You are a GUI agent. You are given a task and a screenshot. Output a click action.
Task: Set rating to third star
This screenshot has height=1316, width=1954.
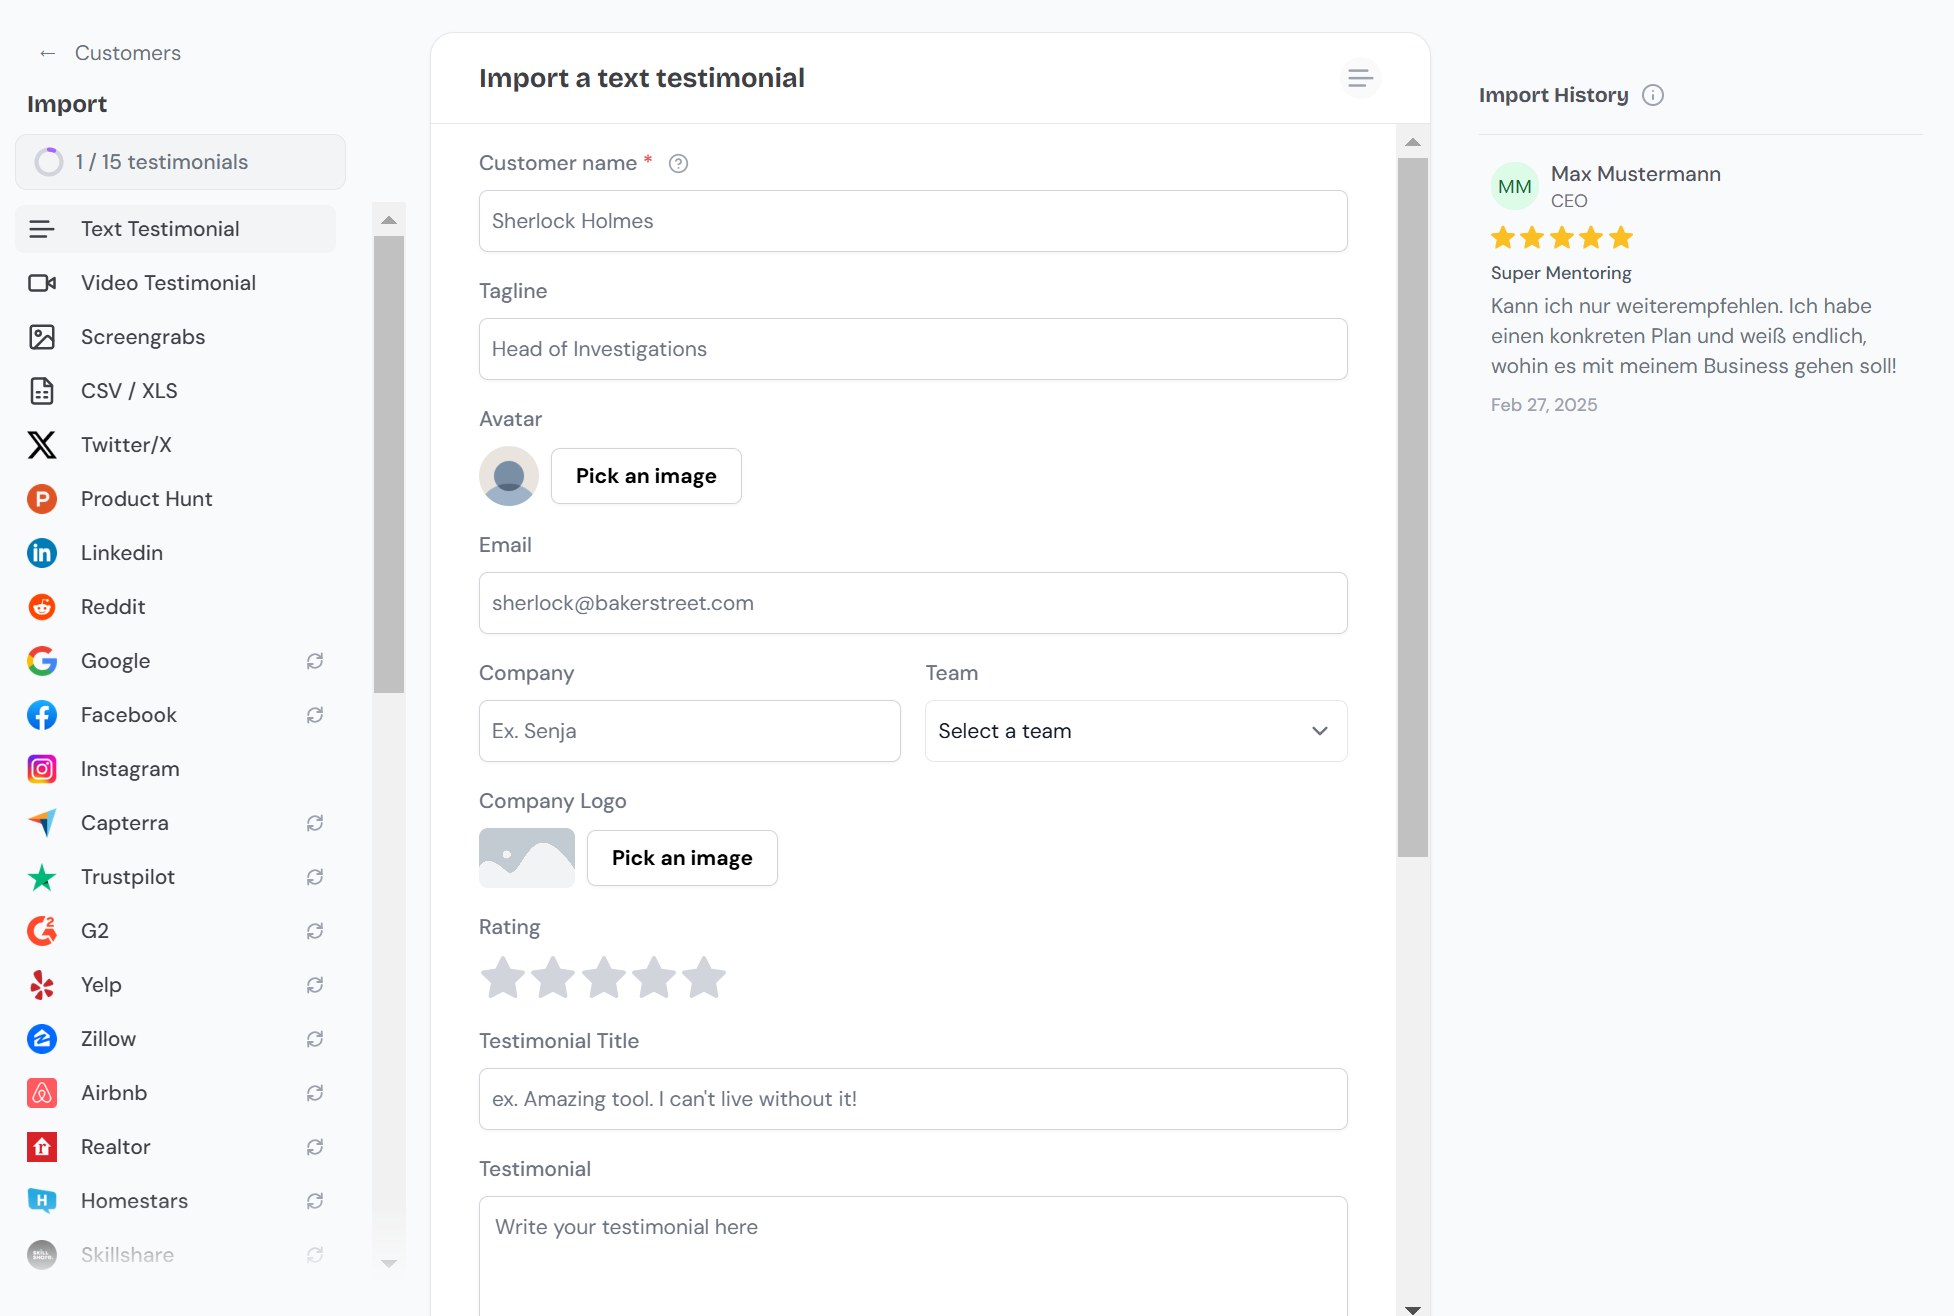(604, 978)
